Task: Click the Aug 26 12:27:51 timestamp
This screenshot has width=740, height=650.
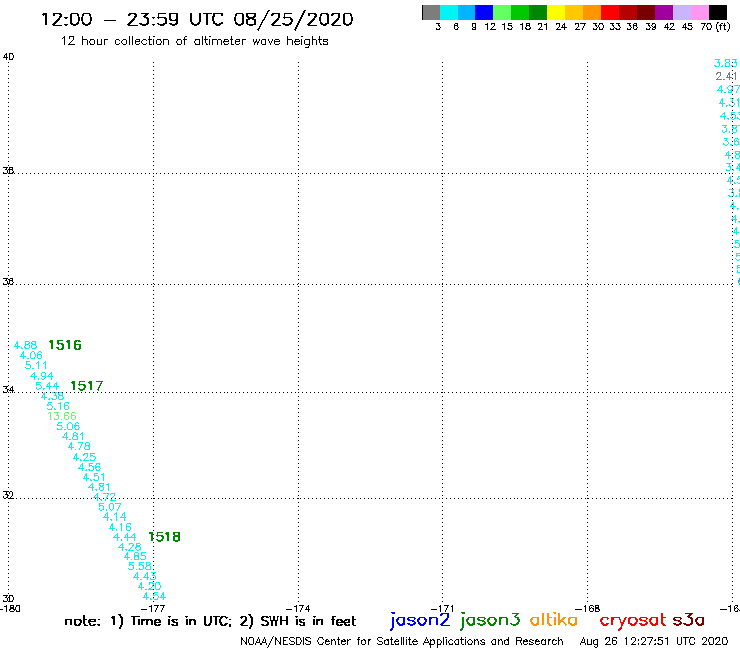Action: tap(654, 642)
